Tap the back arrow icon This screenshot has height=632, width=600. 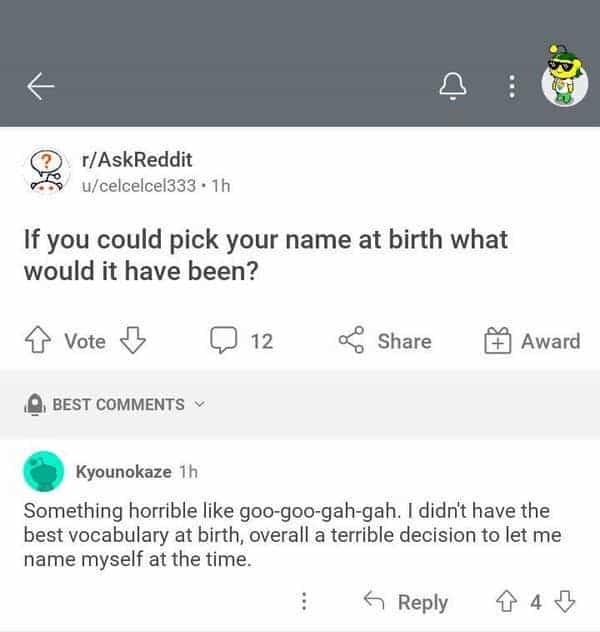click(x=41, y=88)
